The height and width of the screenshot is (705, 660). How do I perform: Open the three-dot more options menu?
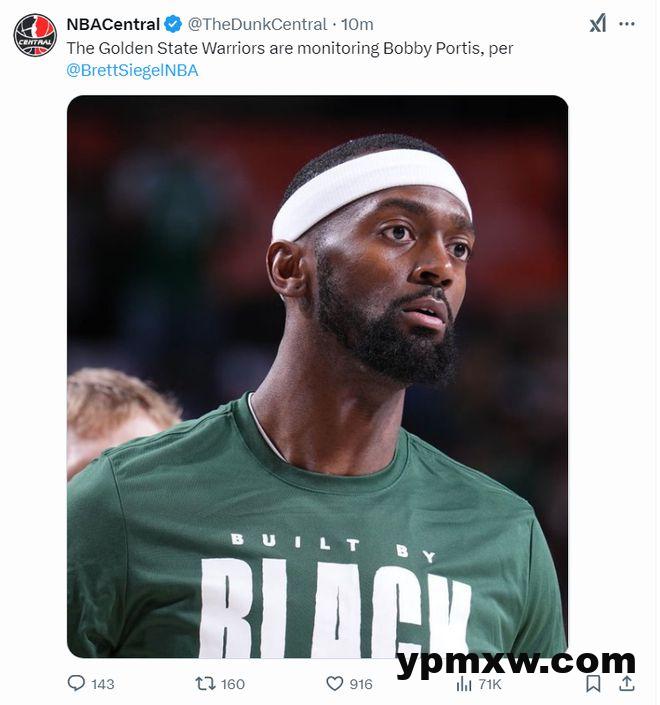click(627, 23)
